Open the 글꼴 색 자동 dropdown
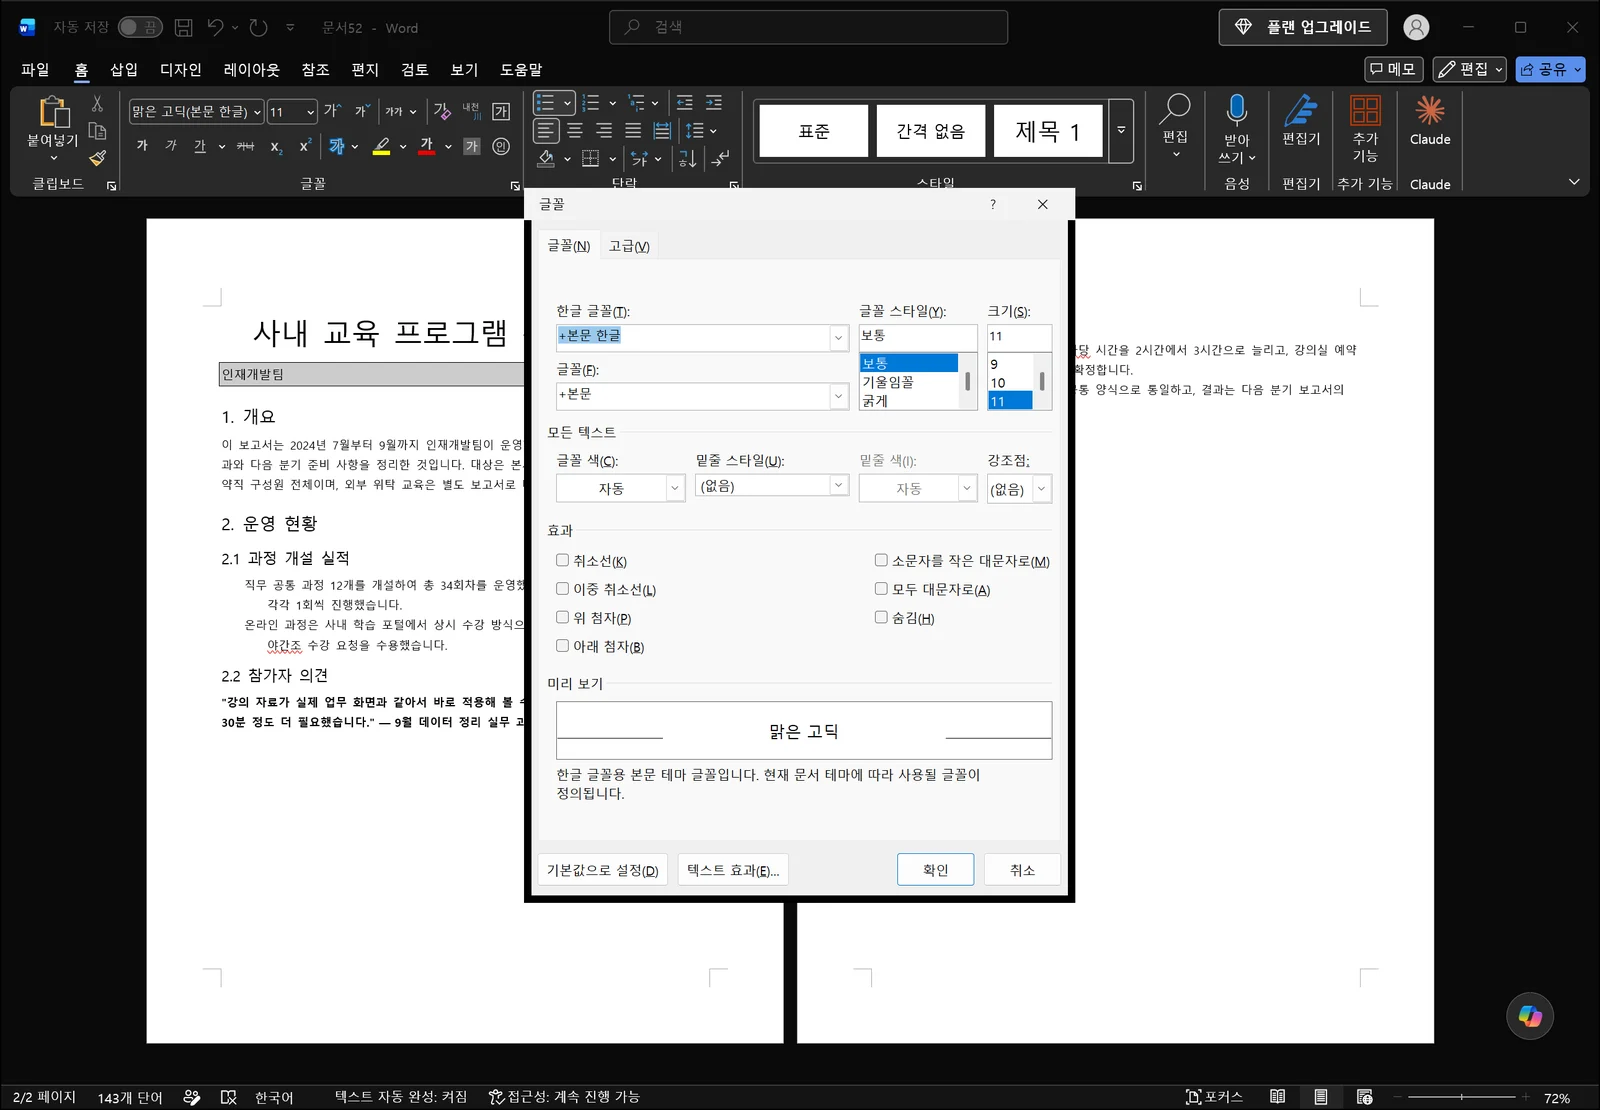 click(675, 488)
